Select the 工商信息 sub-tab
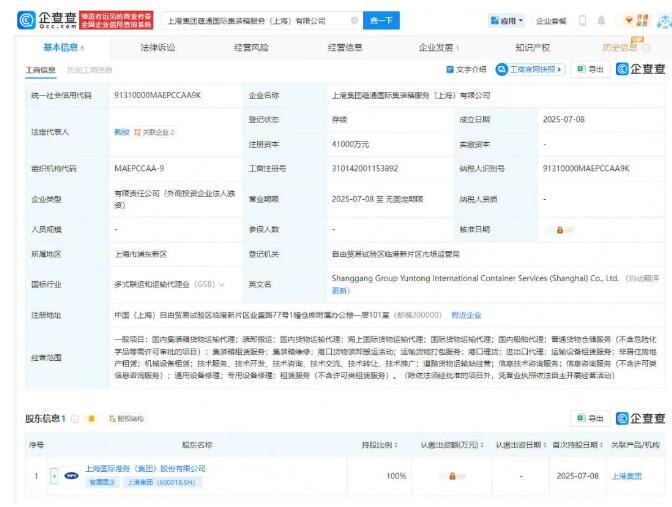 pyautogui.click(x=41, y=70)
